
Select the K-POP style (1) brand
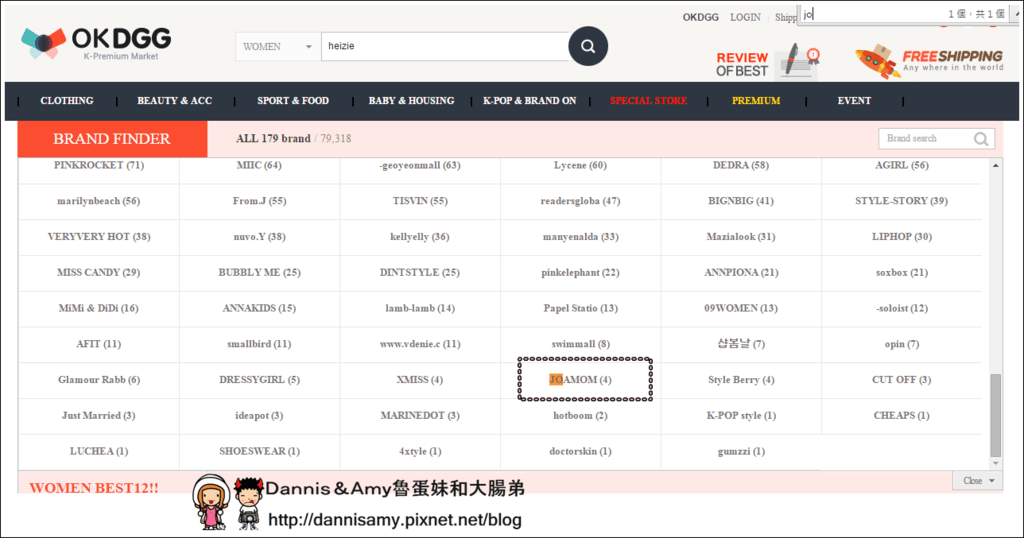(741, 415)
